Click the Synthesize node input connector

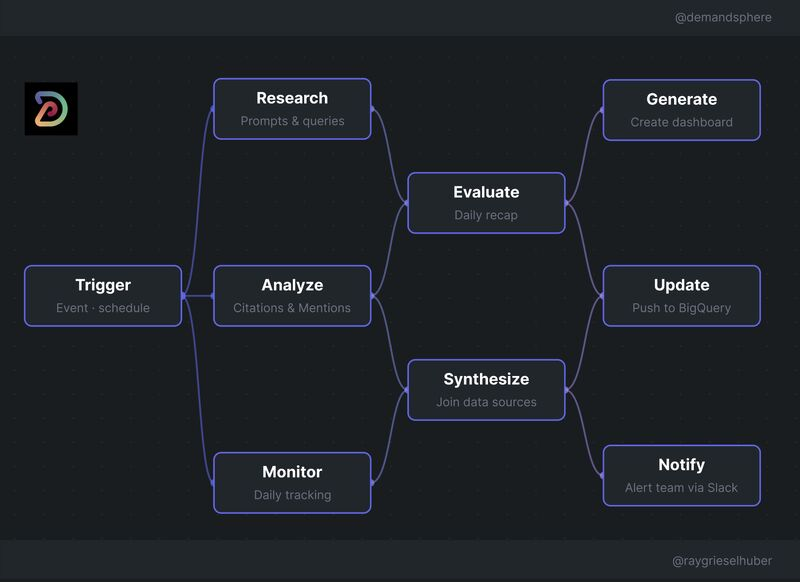408,389
